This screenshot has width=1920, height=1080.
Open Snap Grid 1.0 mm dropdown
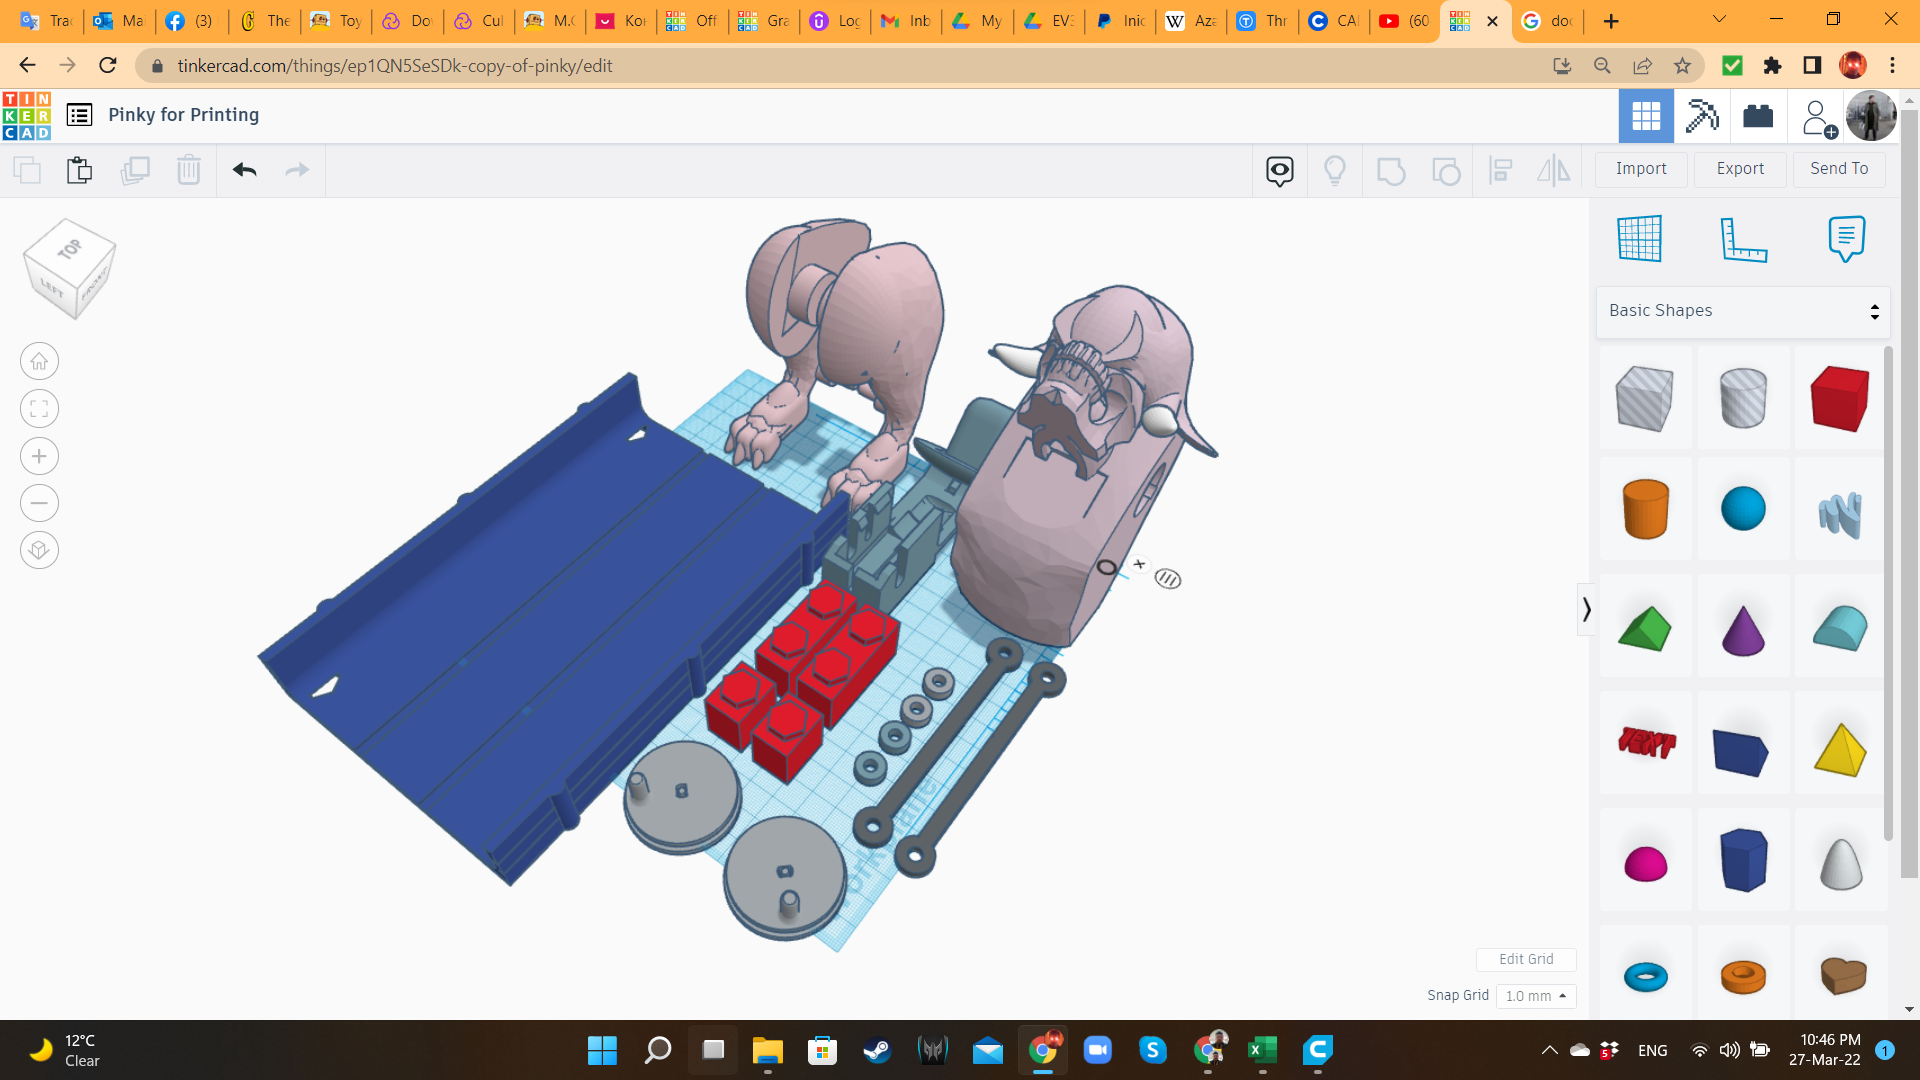(1536, 996)
